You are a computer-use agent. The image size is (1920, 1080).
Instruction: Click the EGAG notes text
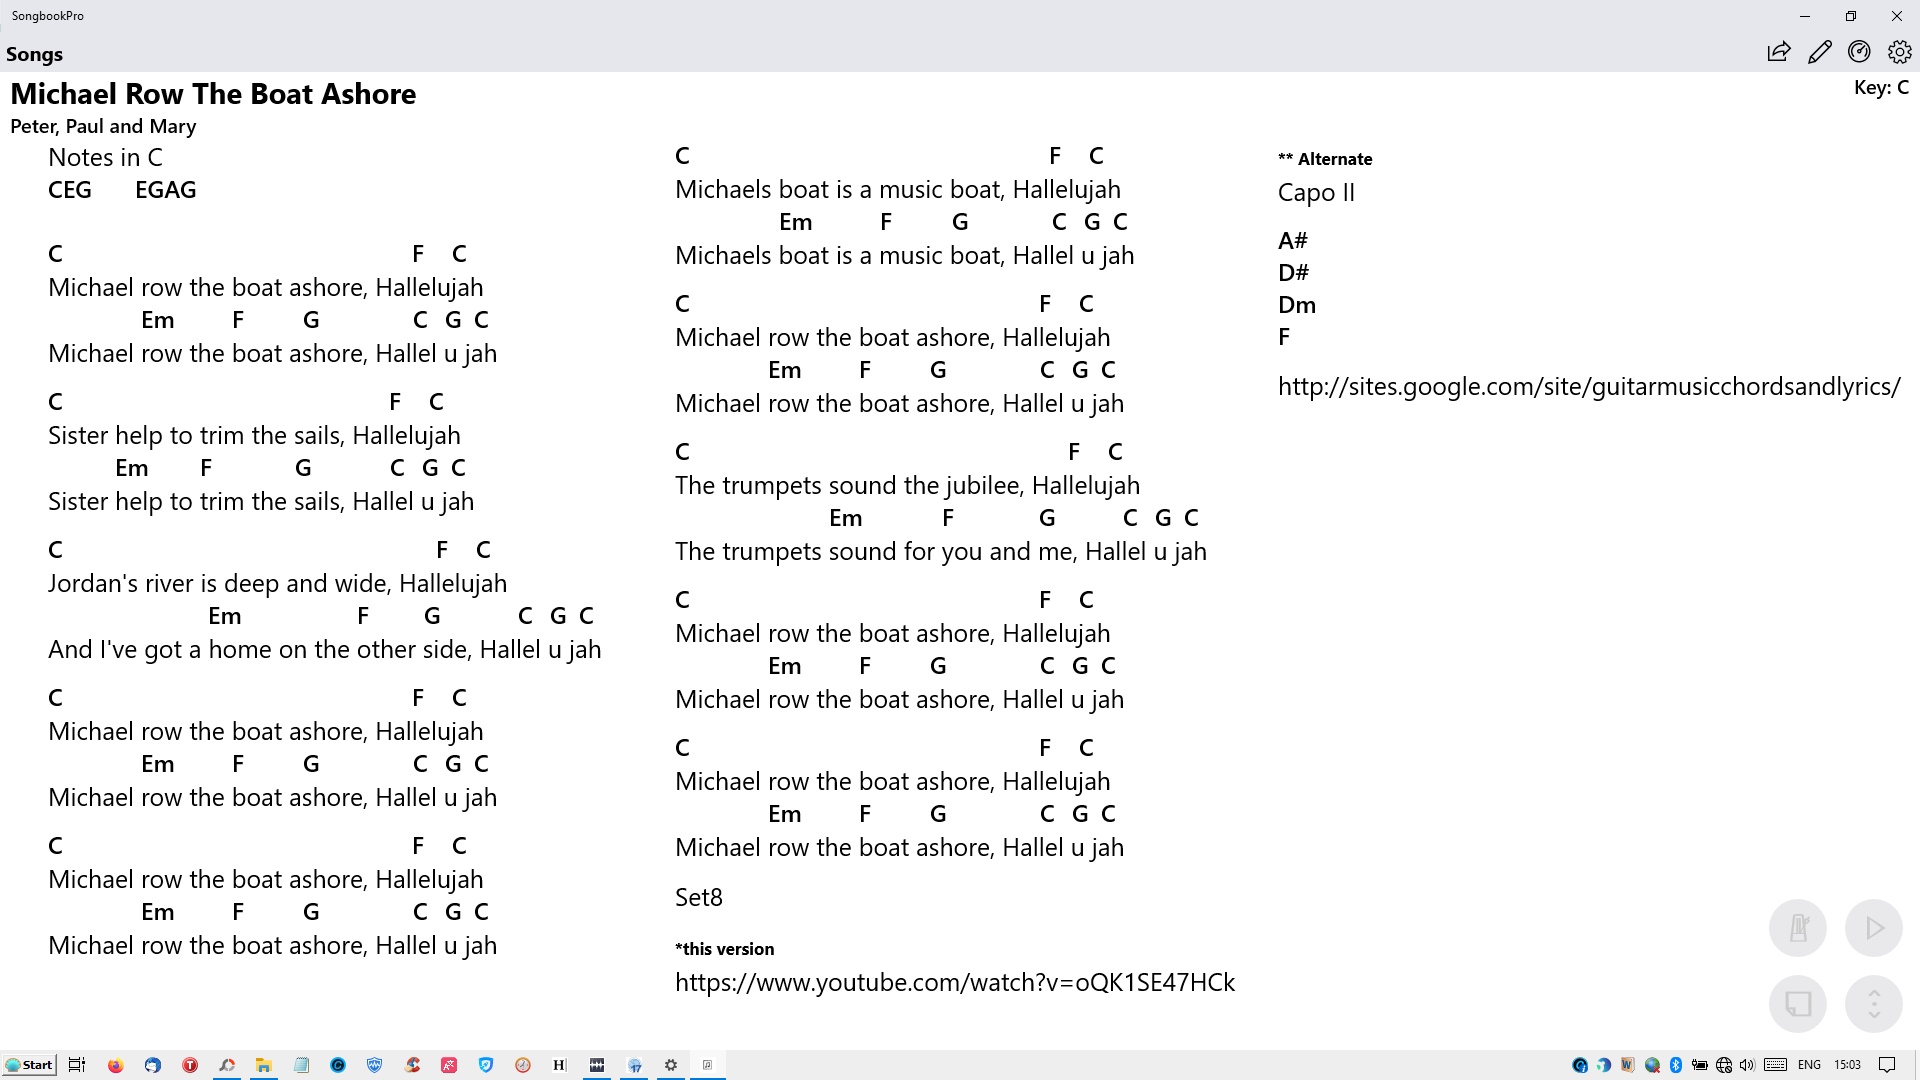click(x=166, y=190)
